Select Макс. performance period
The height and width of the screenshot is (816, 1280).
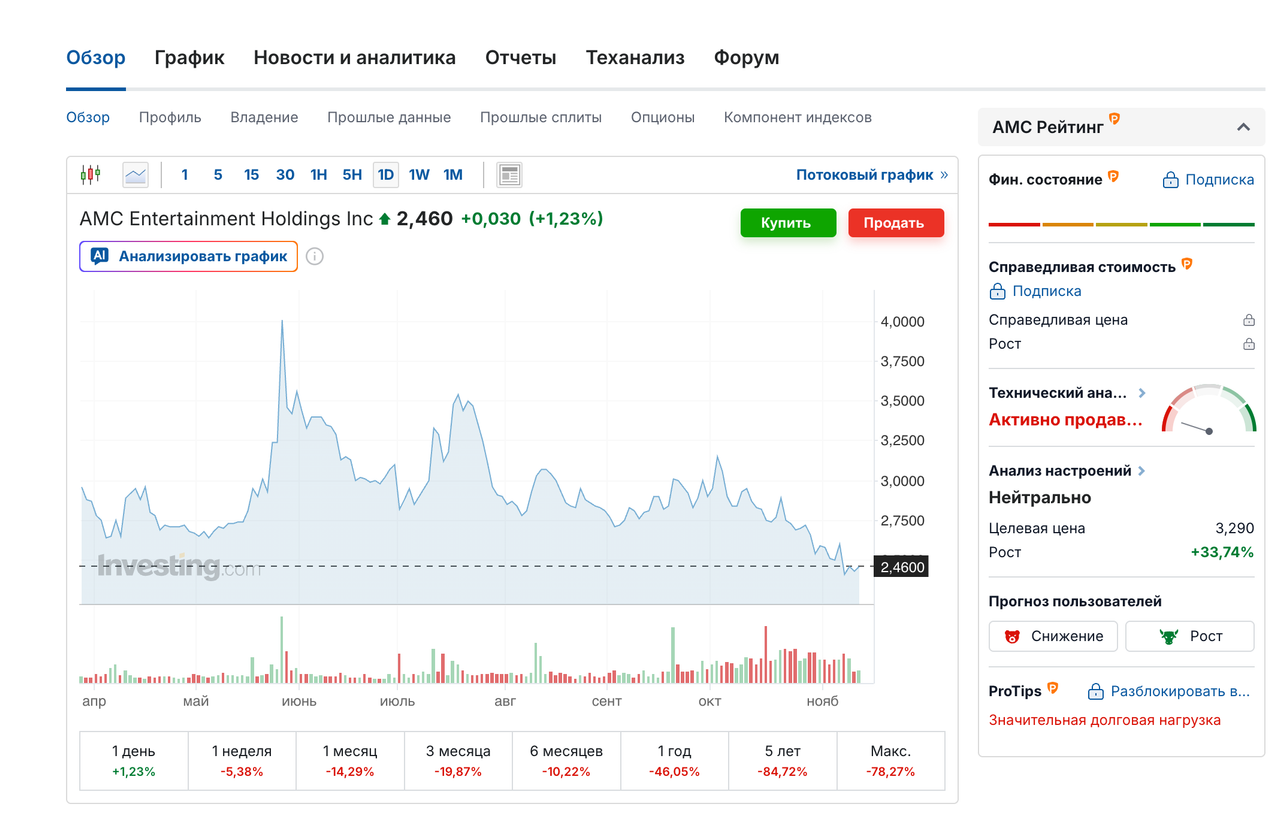tap(891, 761)
